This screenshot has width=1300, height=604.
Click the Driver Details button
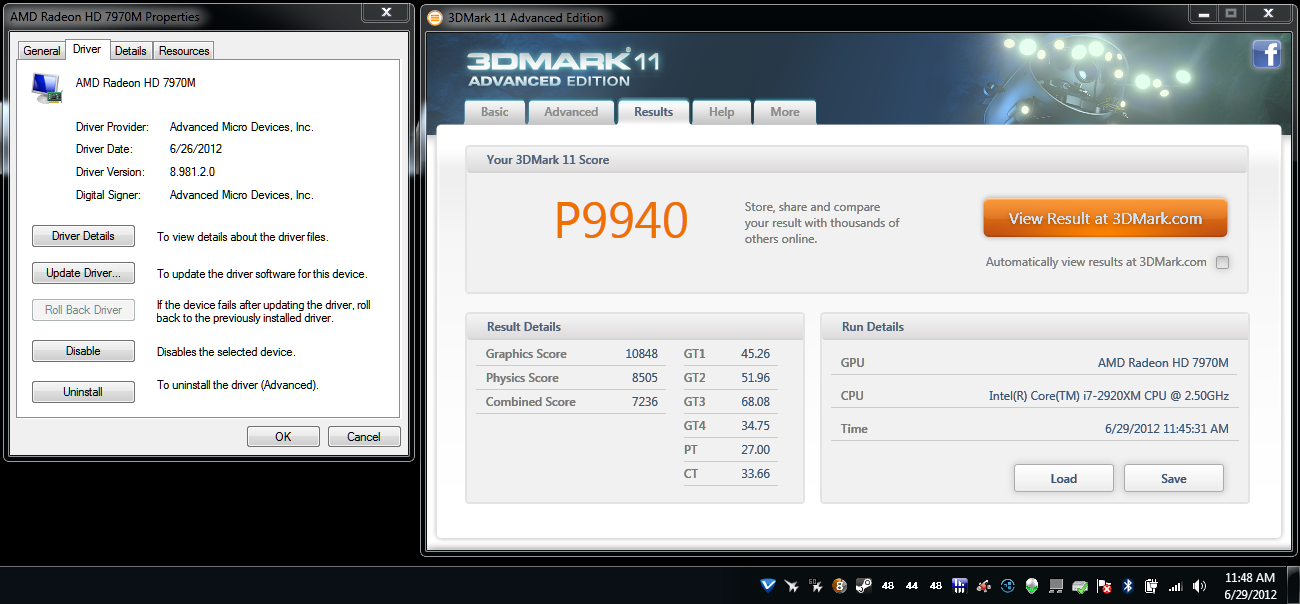(83, 236)
